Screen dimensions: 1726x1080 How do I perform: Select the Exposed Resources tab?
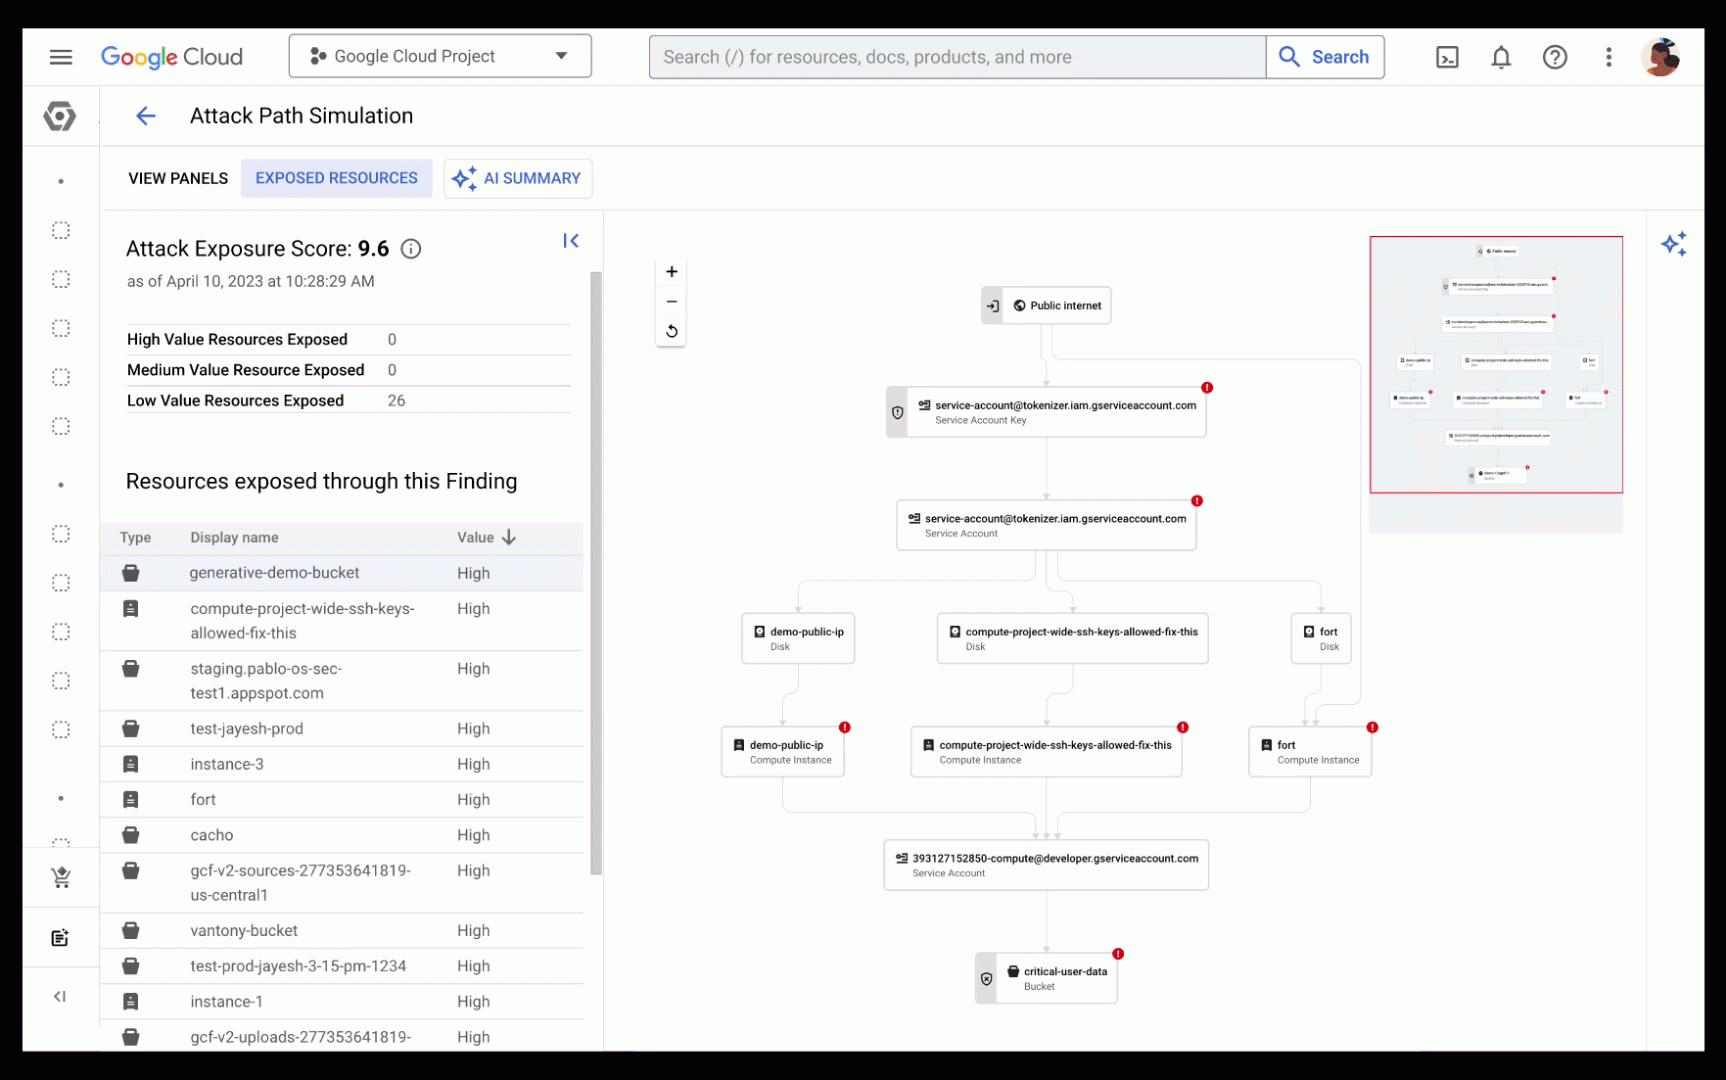tap(336, 178)
